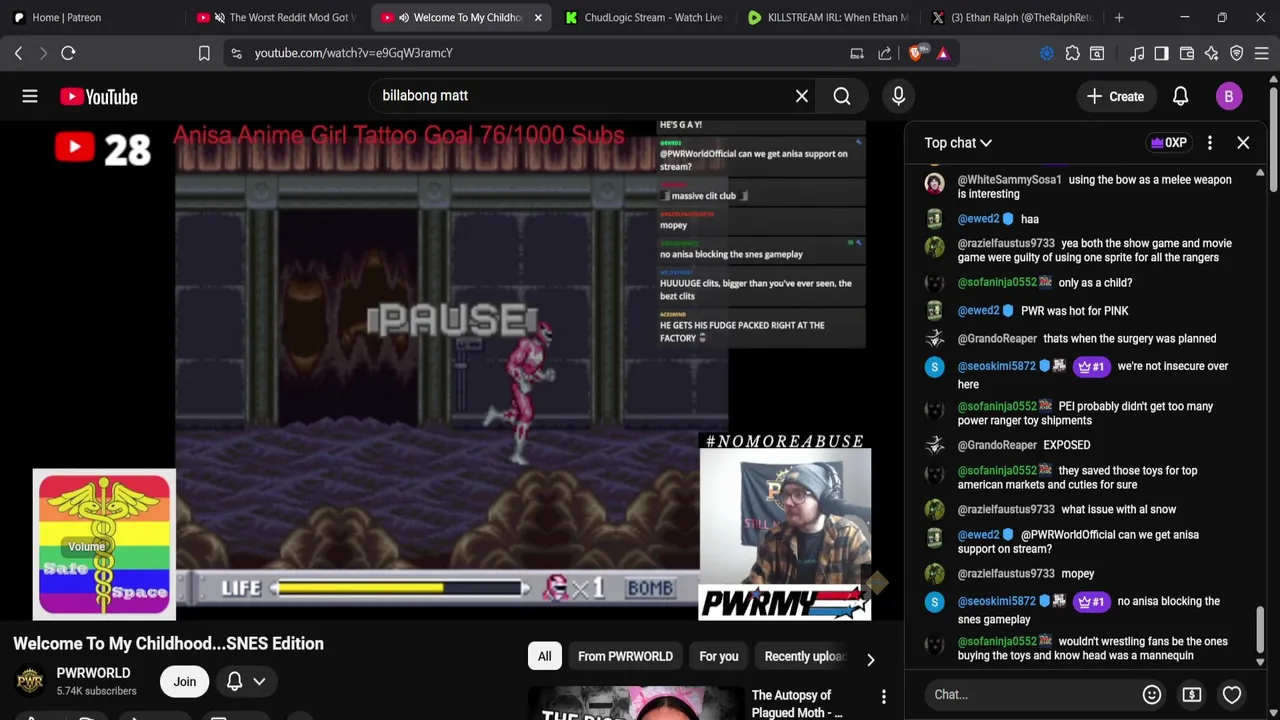Screen dimensions: 1280x720
Task: Reload the page
Action: pos(68,53)
